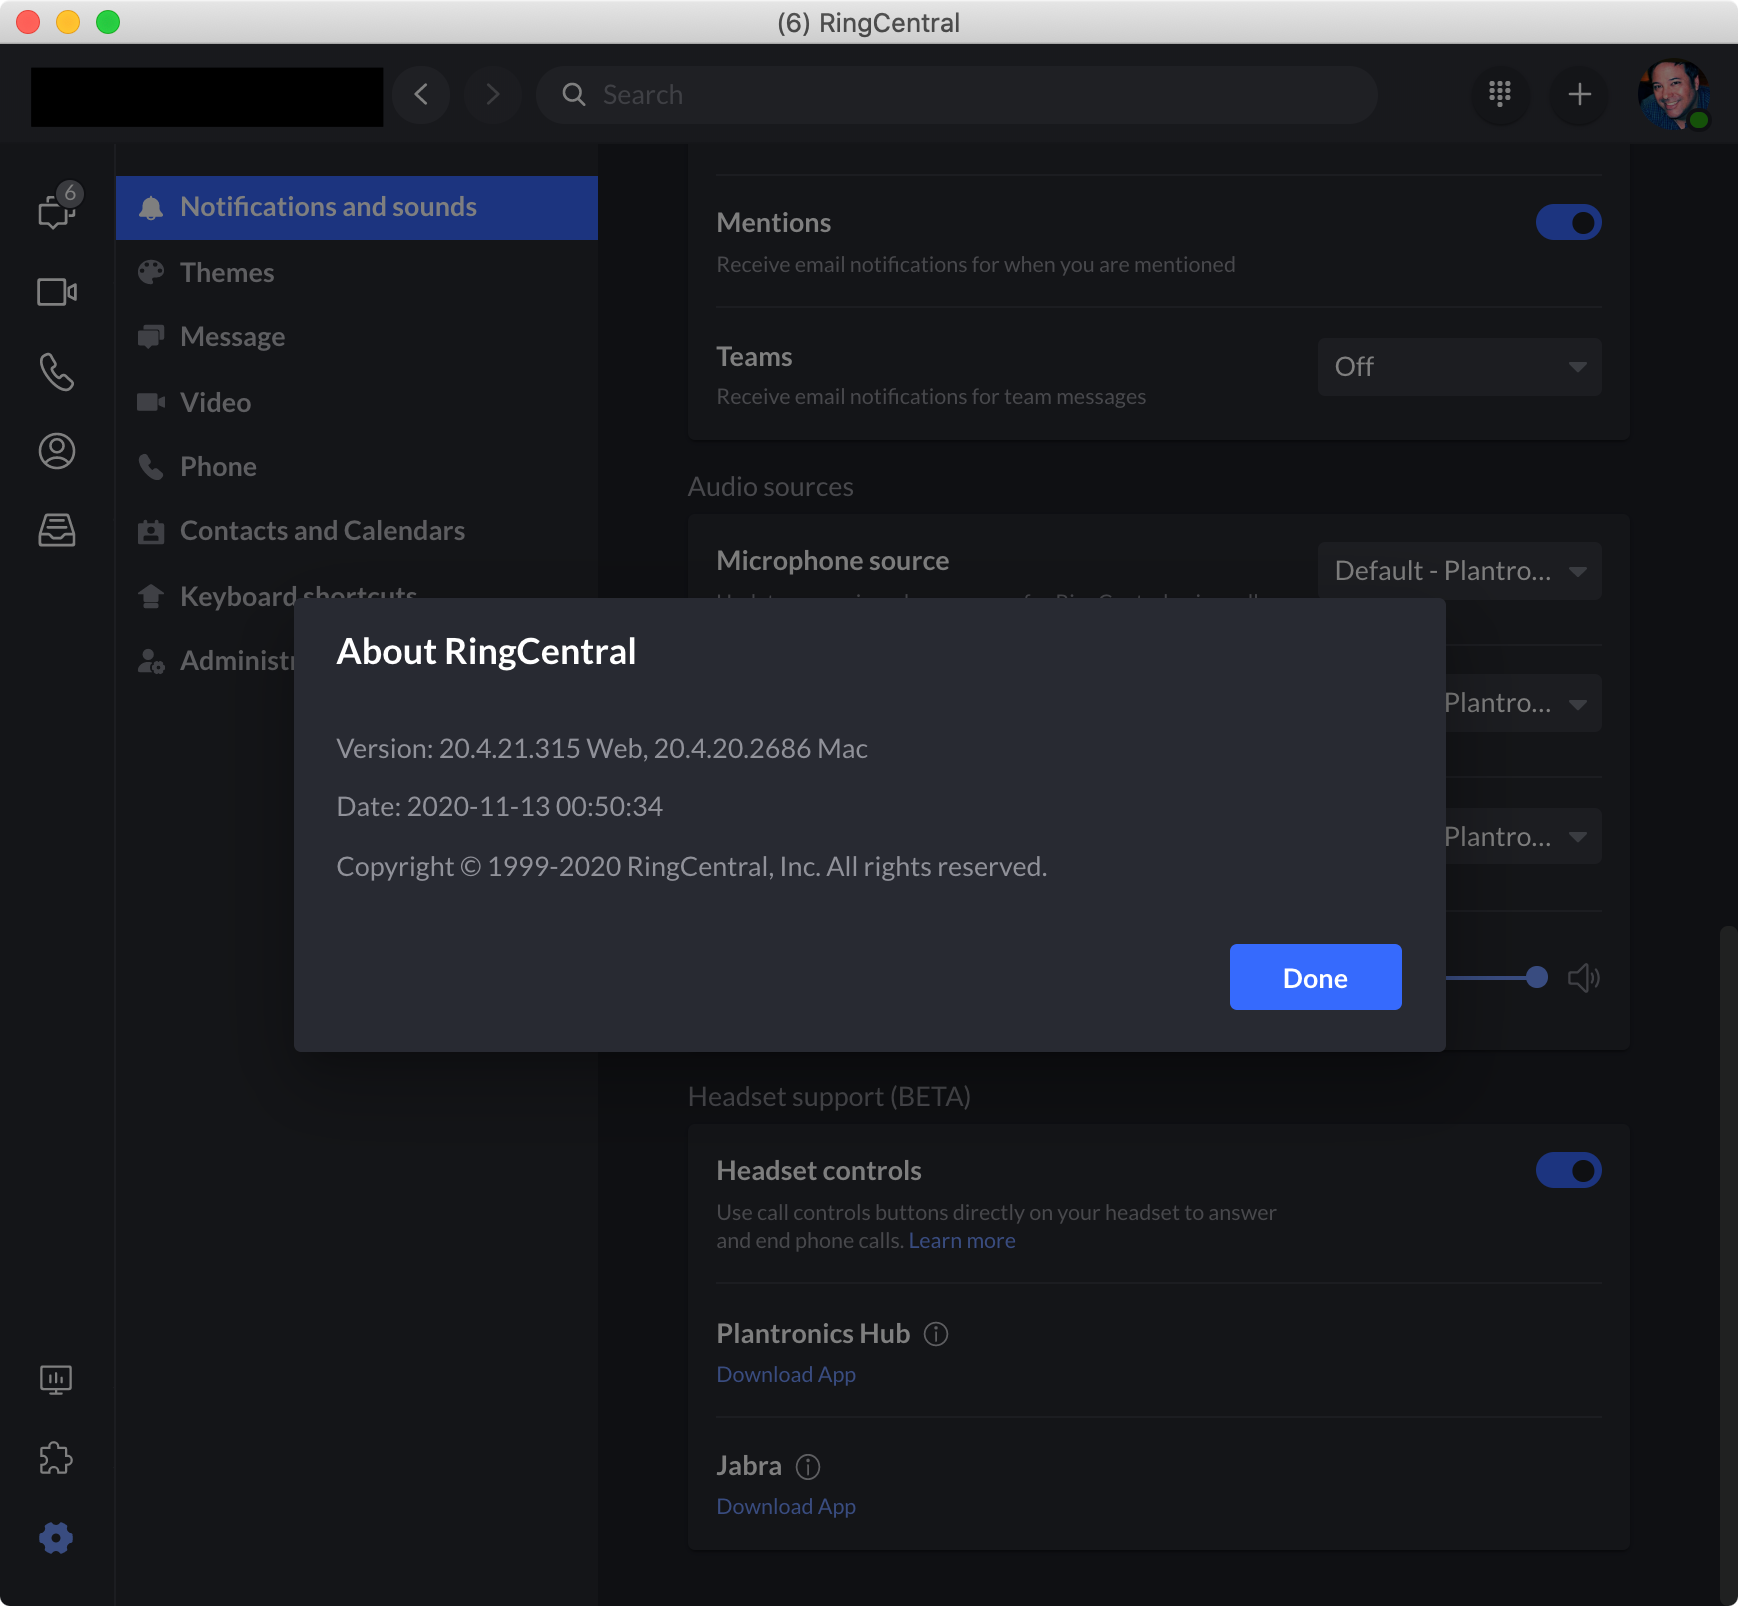The height and width of the screenshot is (1606, 1738).
Task: Click the Keyboard shortcuts icon
Action: pos(151,596)
